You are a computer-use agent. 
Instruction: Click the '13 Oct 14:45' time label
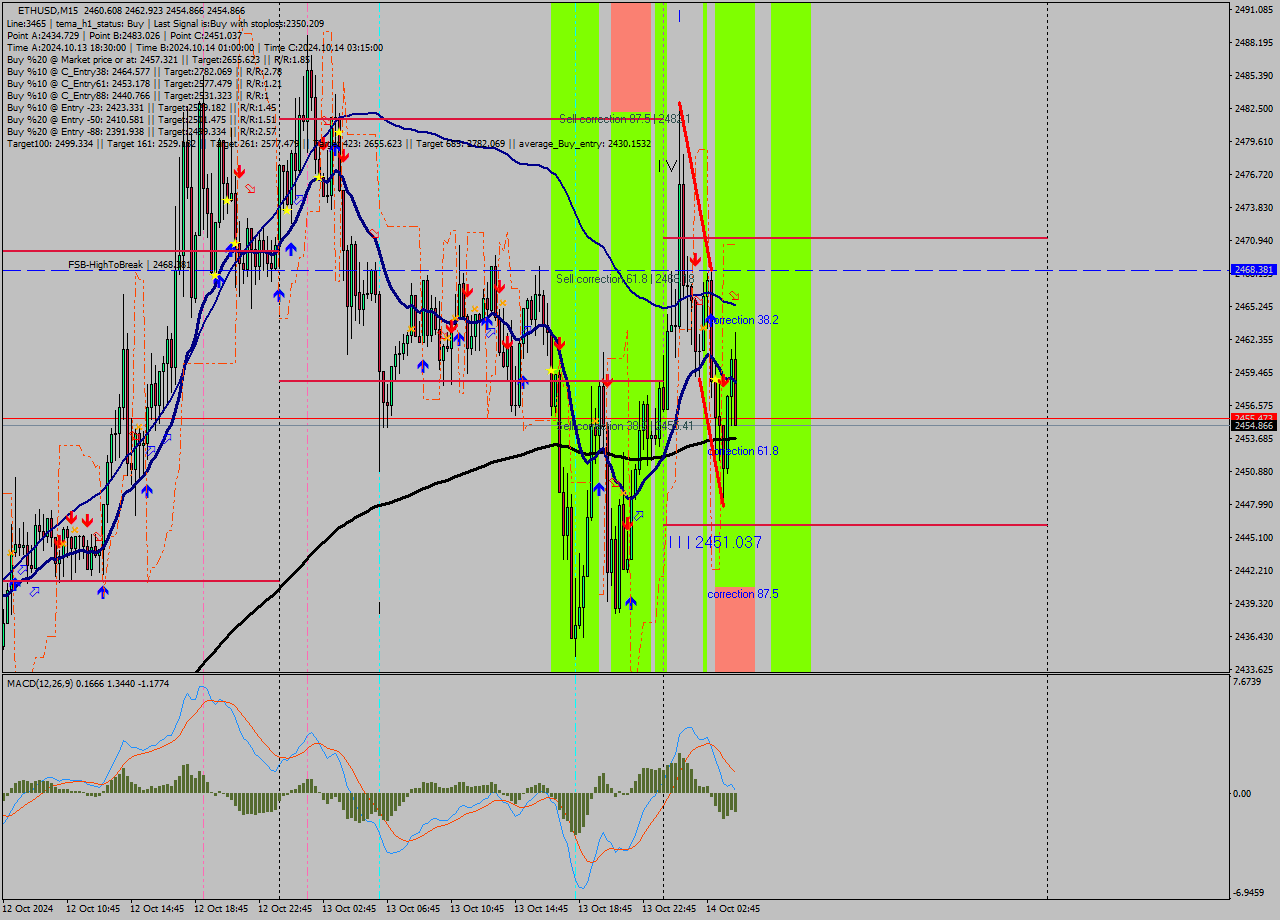pyautogui.click(x=541, y=909)
